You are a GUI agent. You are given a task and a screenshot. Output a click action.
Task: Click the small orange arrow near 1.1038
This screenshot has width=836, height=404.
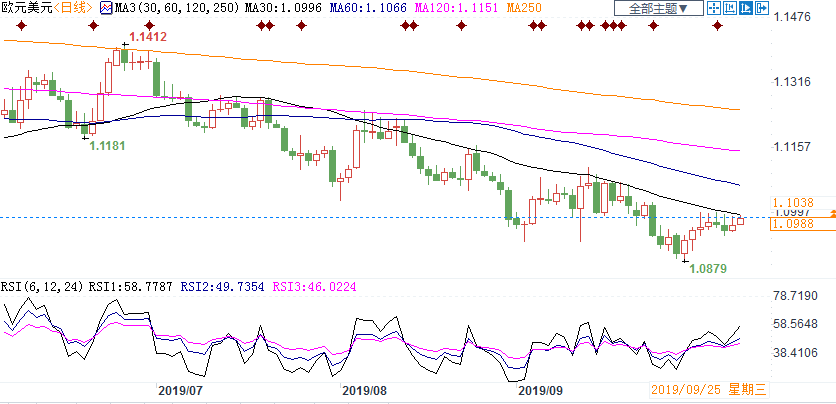click(x=829, y=202)
